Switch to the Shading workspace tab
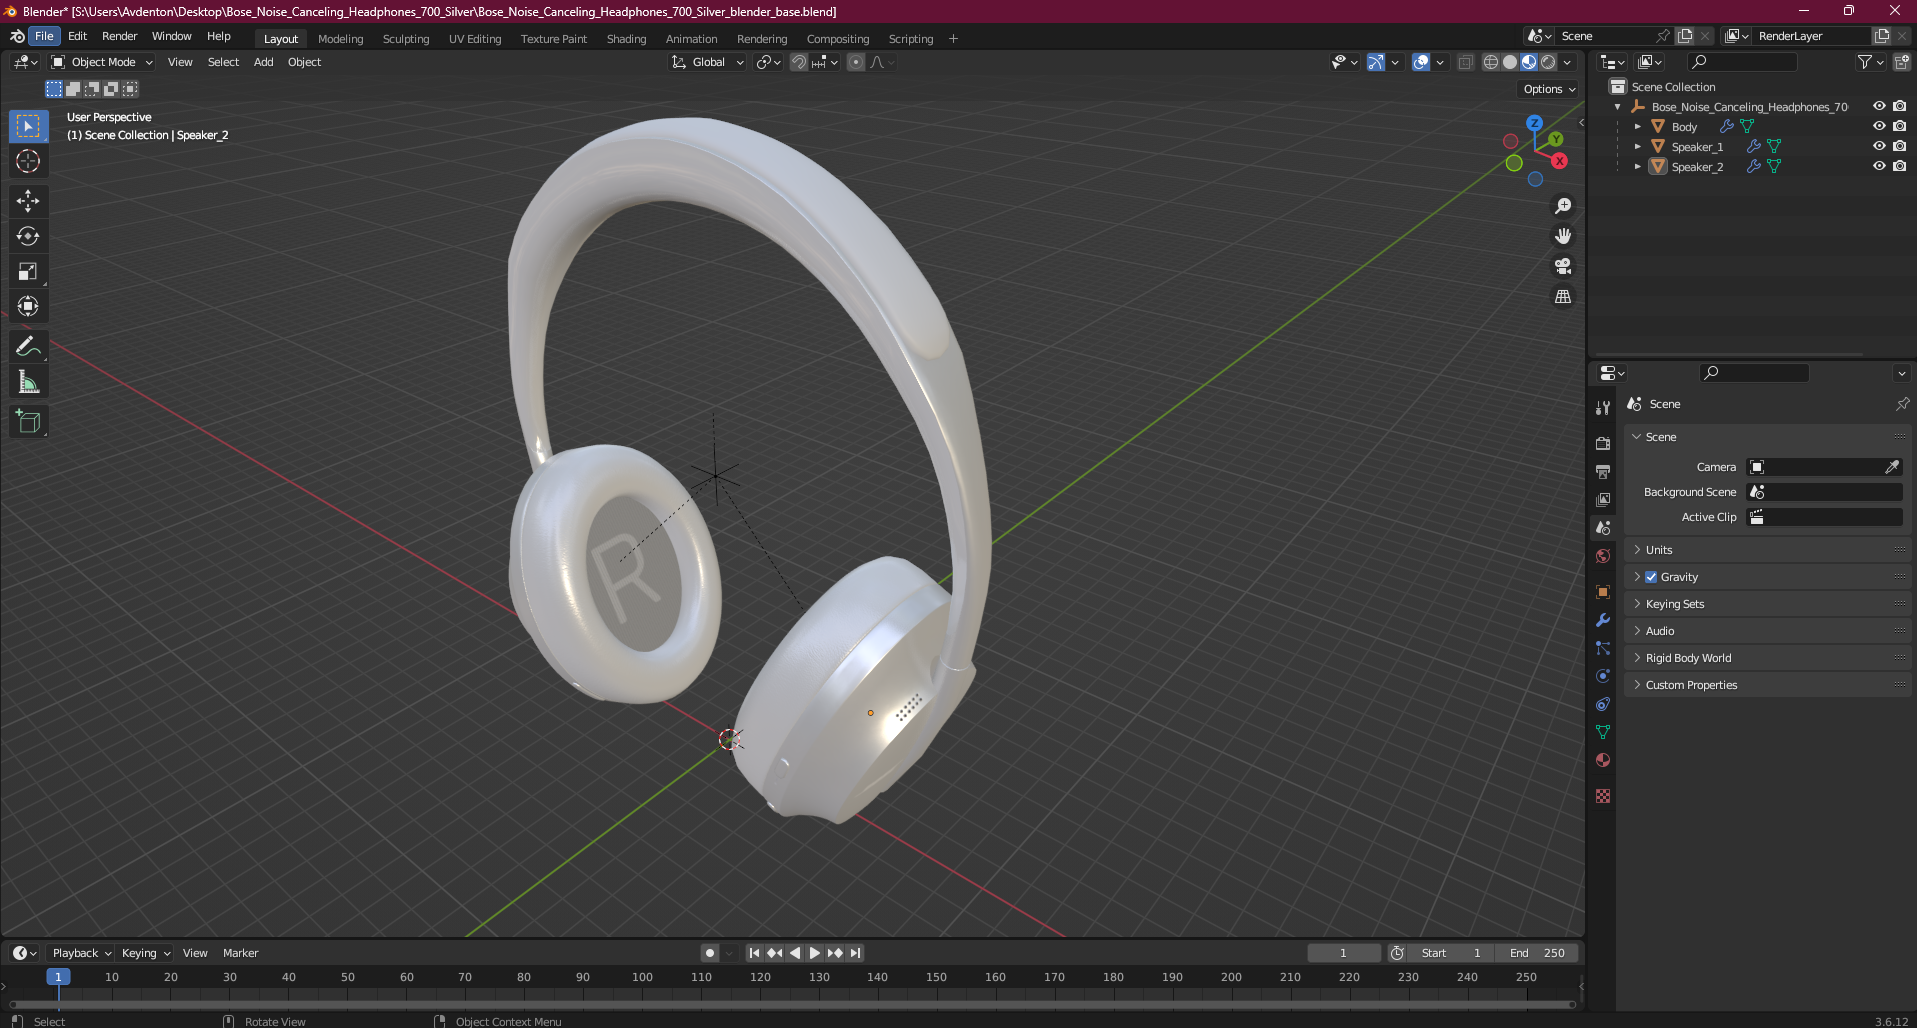Viewport: 1917px width, 1028px height. coord(627,39)
